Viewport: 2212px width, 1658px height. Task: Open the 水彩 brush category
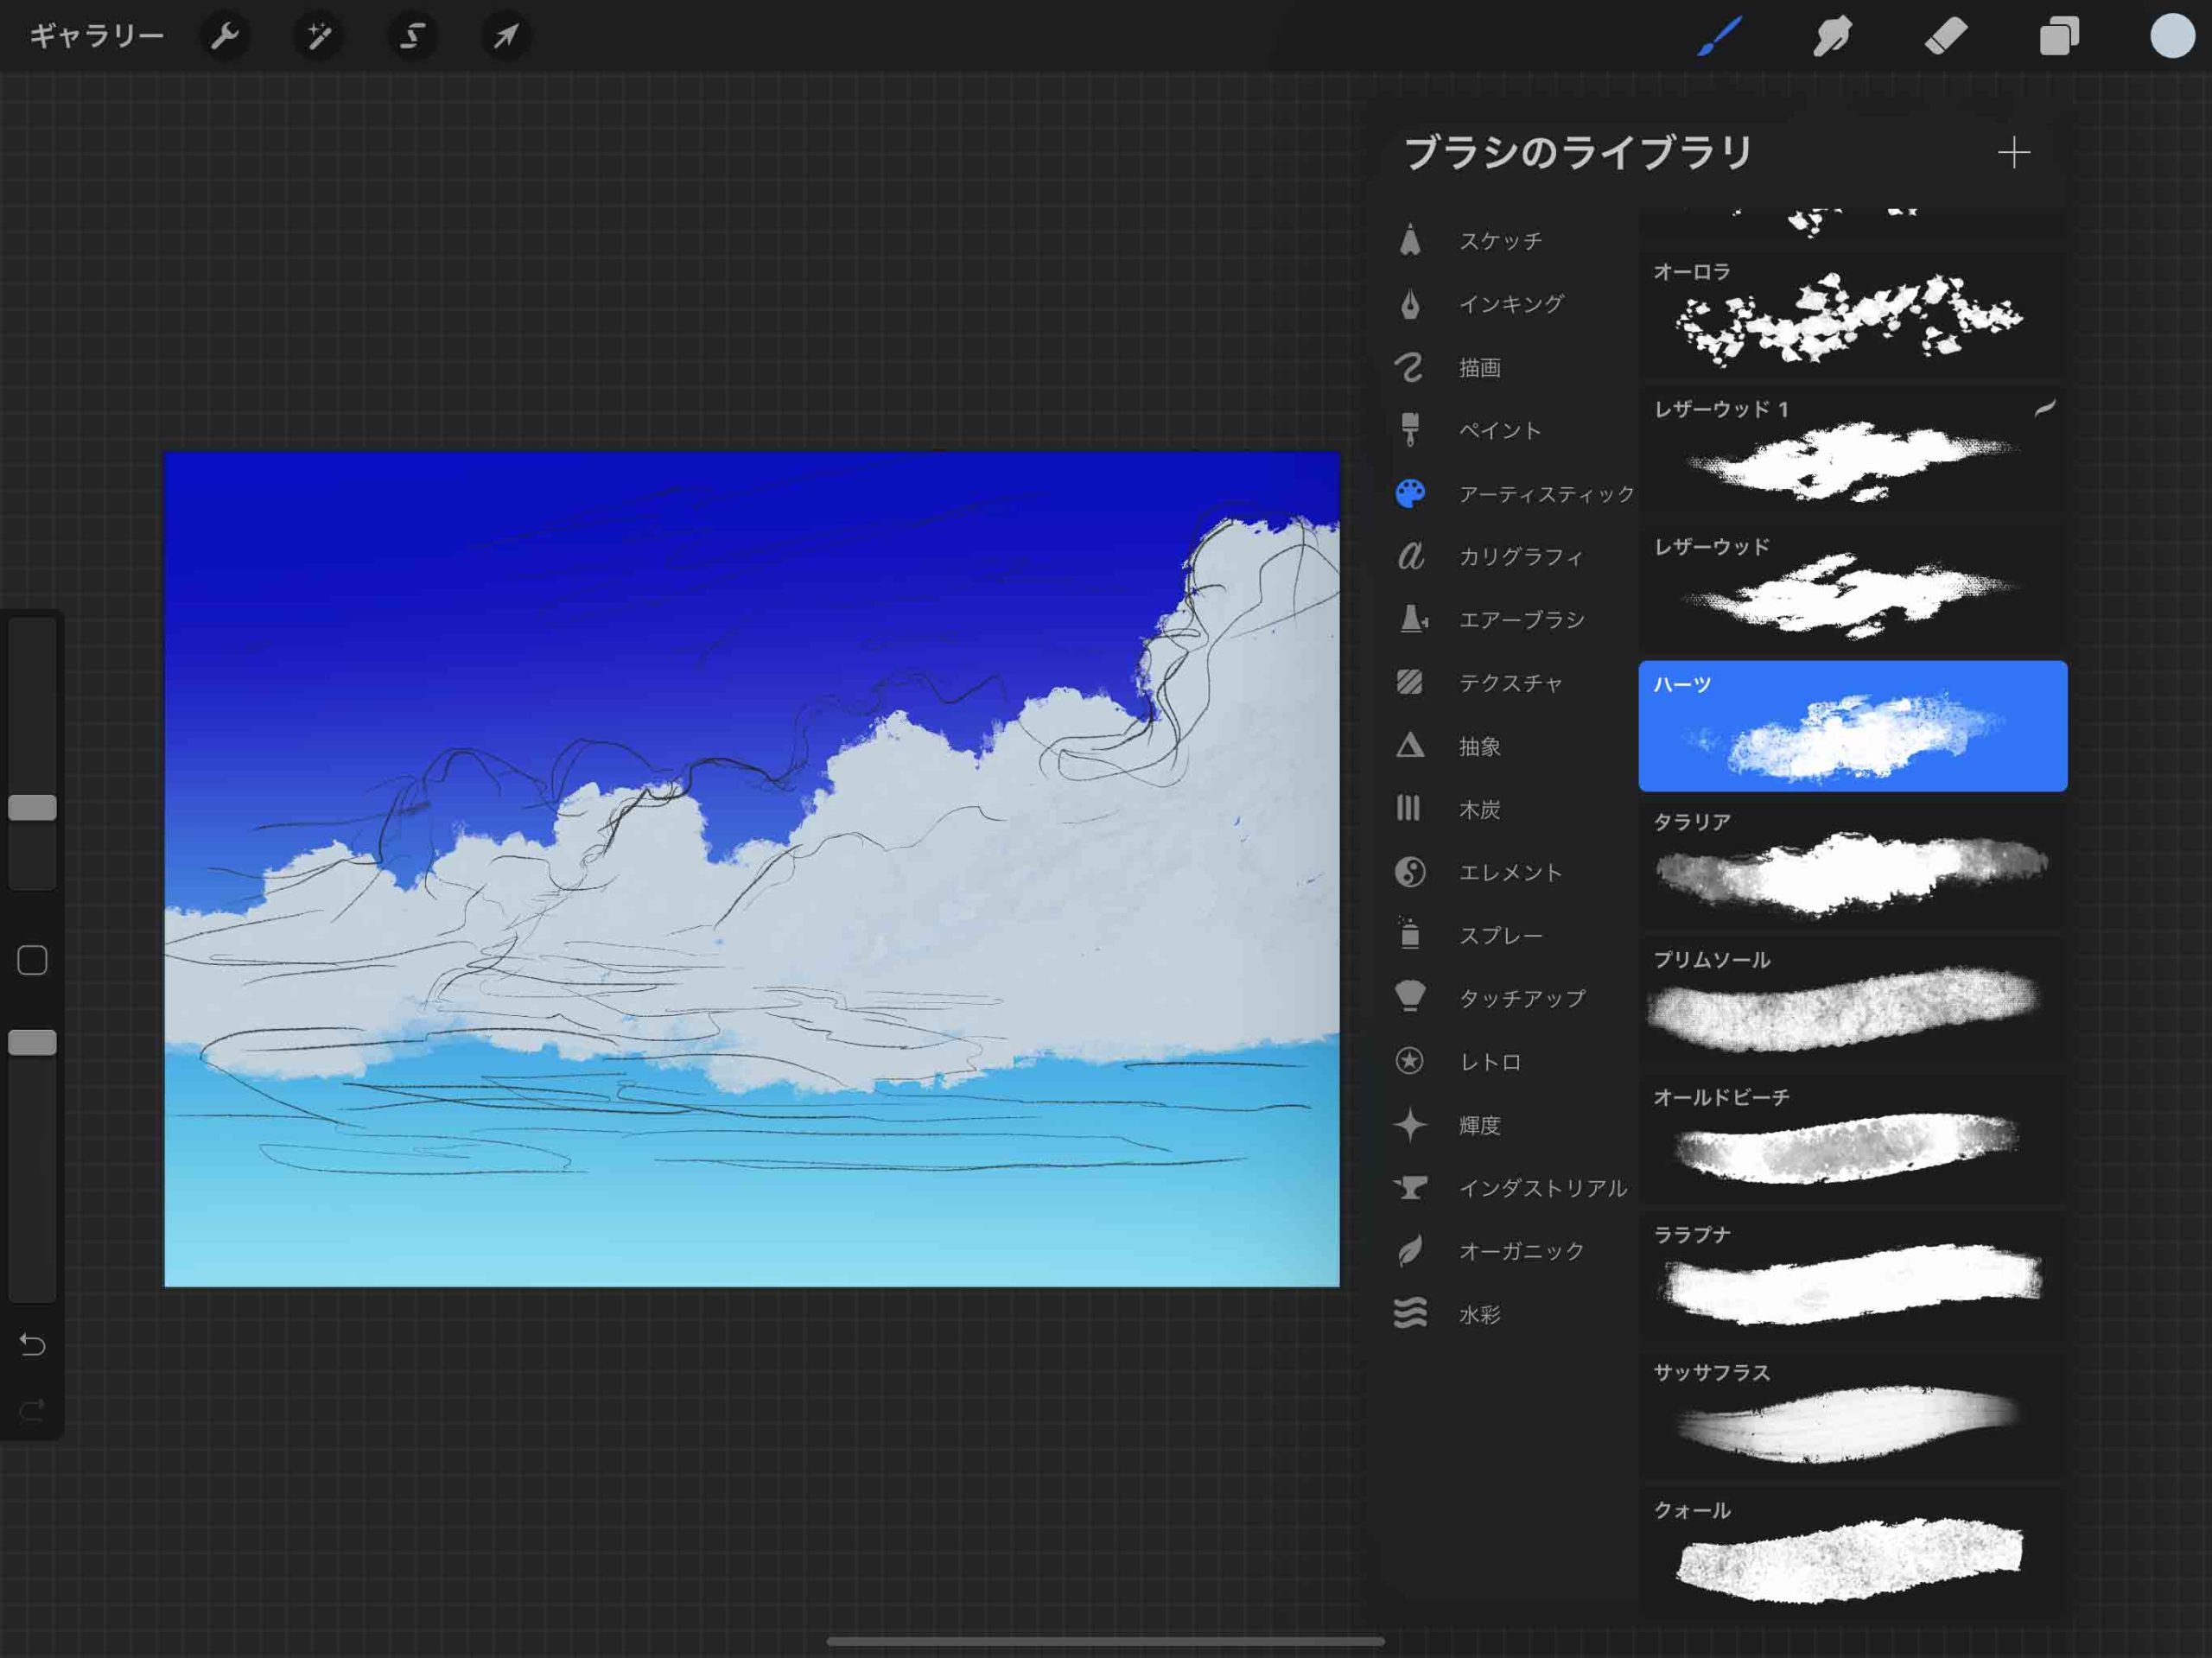[1480, 1314]
